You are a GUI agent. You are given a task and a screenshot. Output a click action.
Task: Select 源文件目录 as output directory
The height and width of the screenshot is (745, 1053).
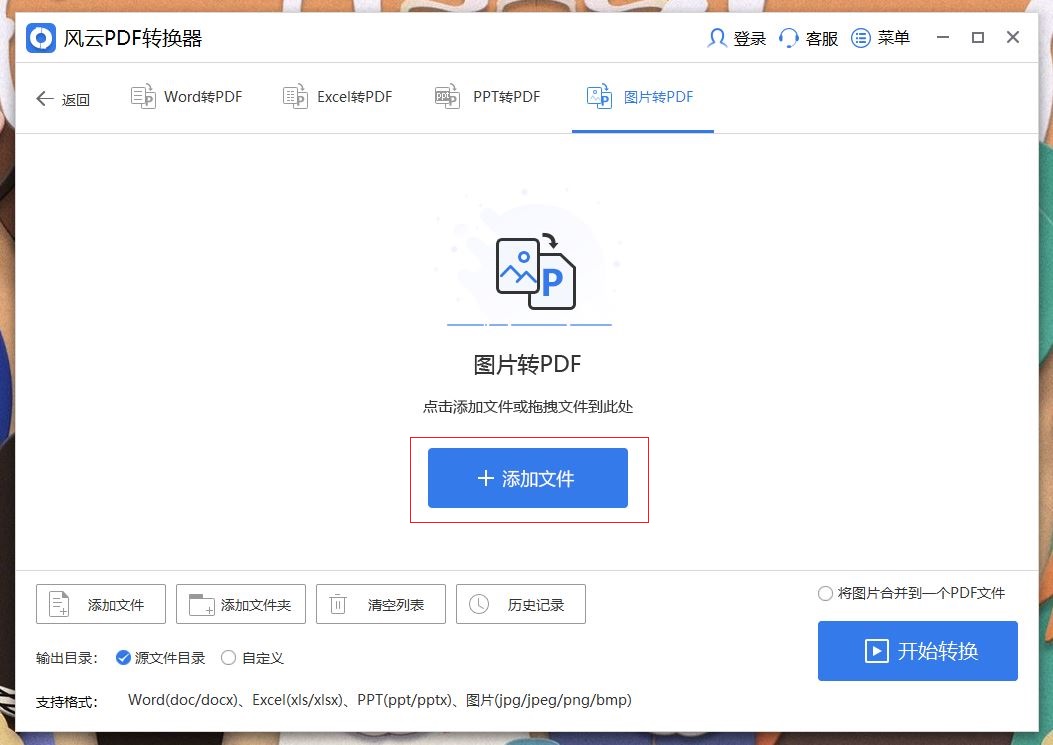point(123,658)
